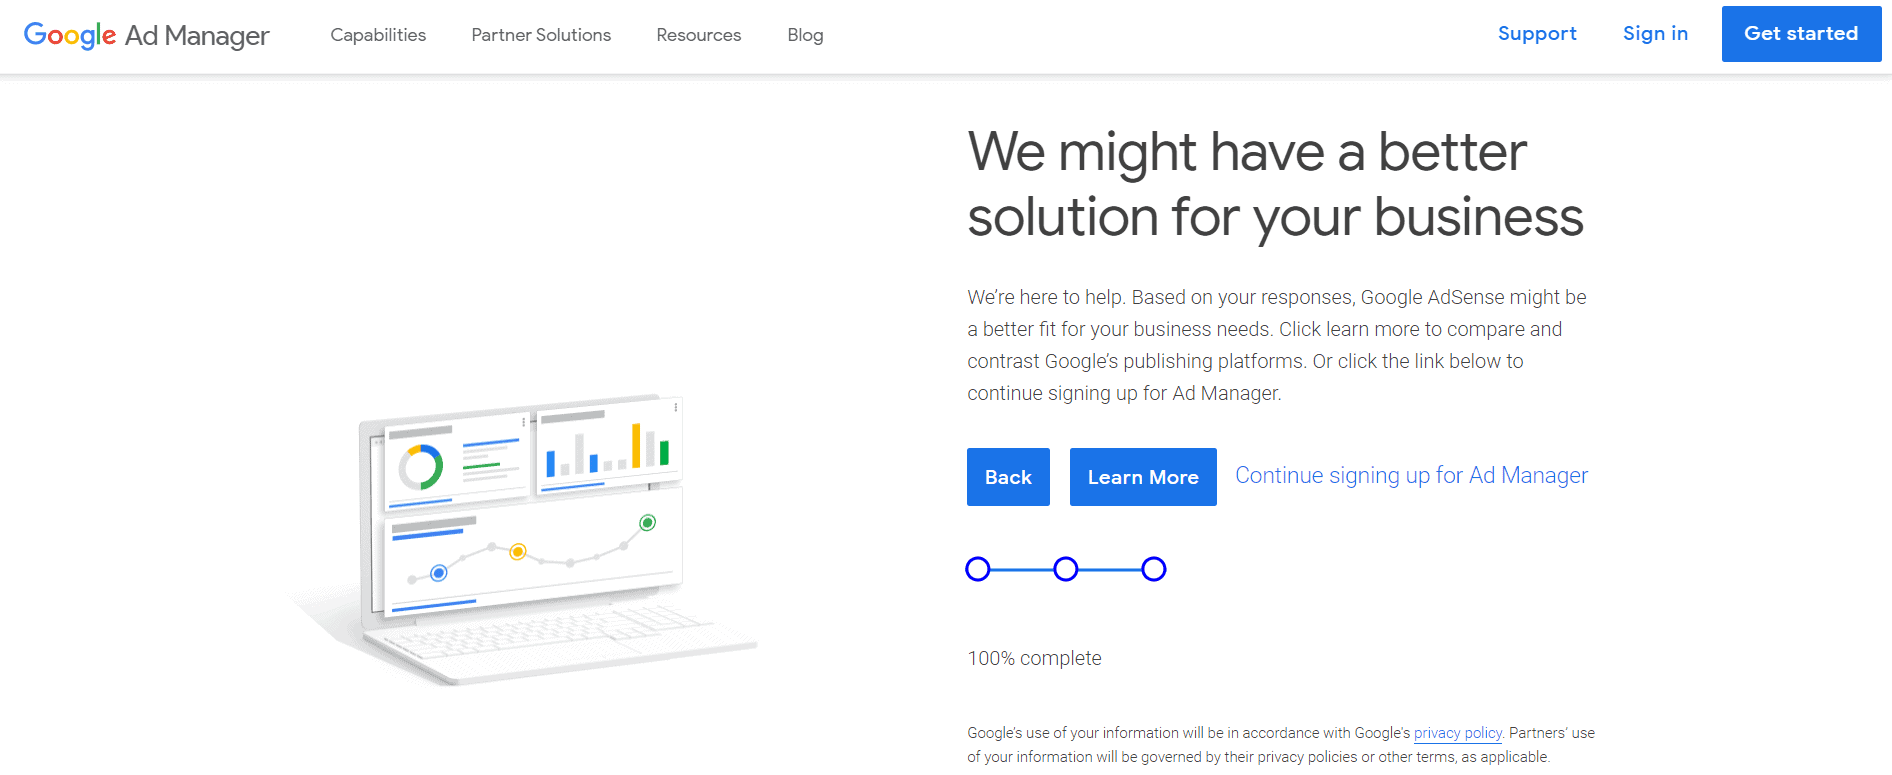Screen dimensions: 1892x775
Task: Click the Google Ad Manager logo
Action: pos(146,35)
